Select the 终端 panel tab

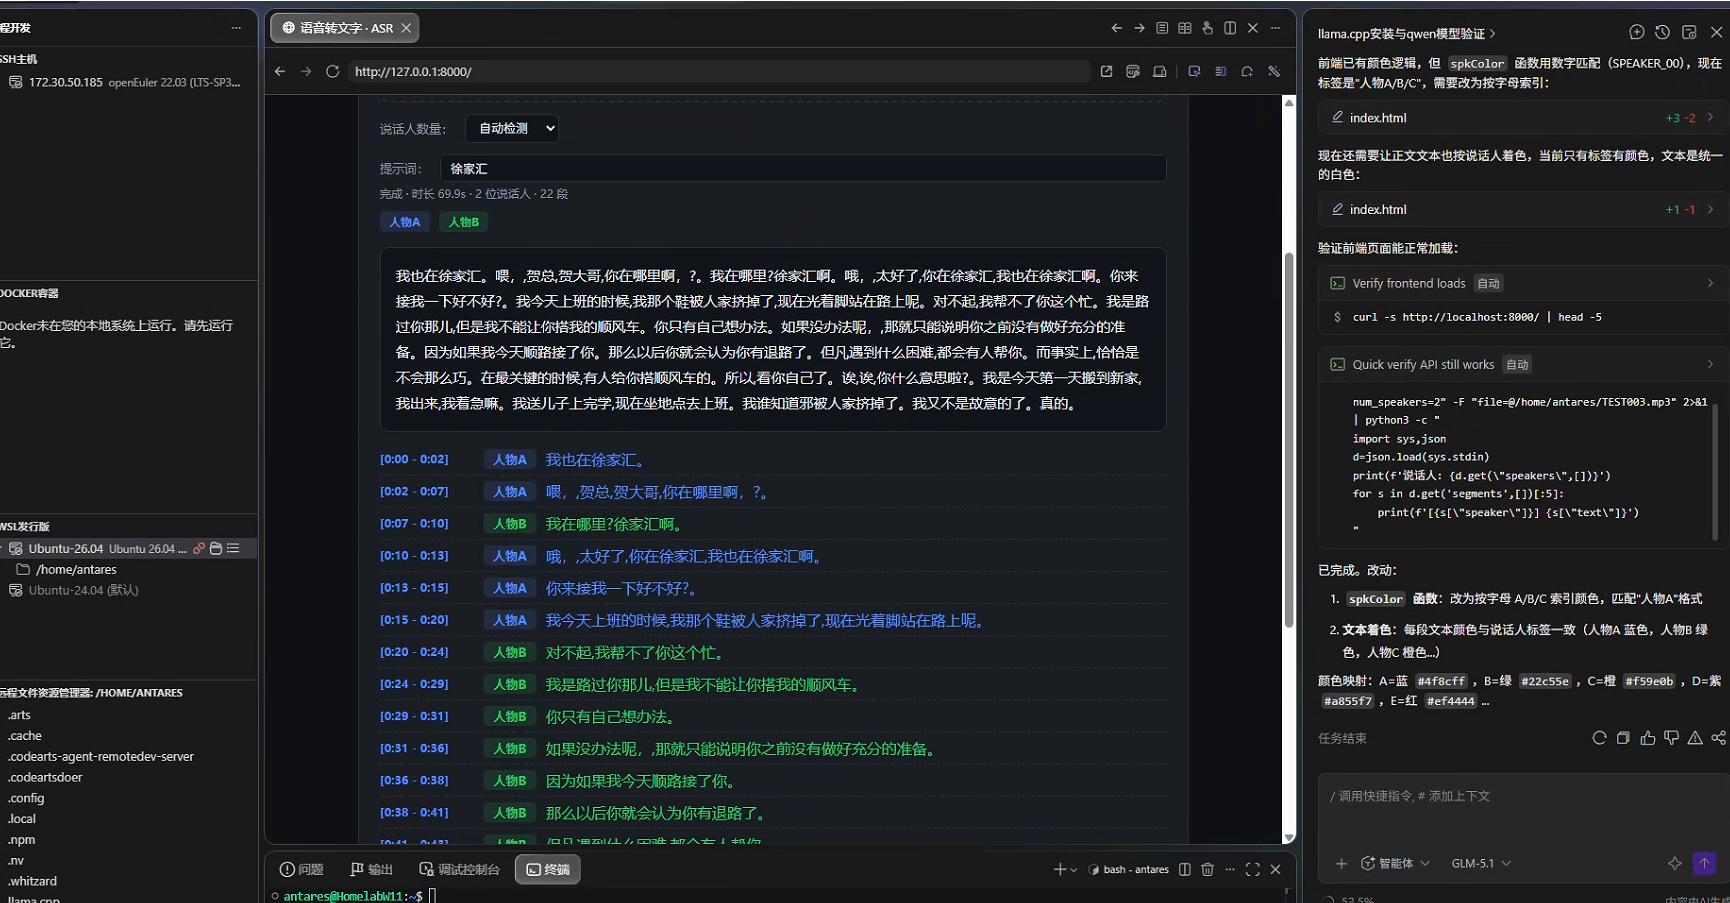(548, 870)
